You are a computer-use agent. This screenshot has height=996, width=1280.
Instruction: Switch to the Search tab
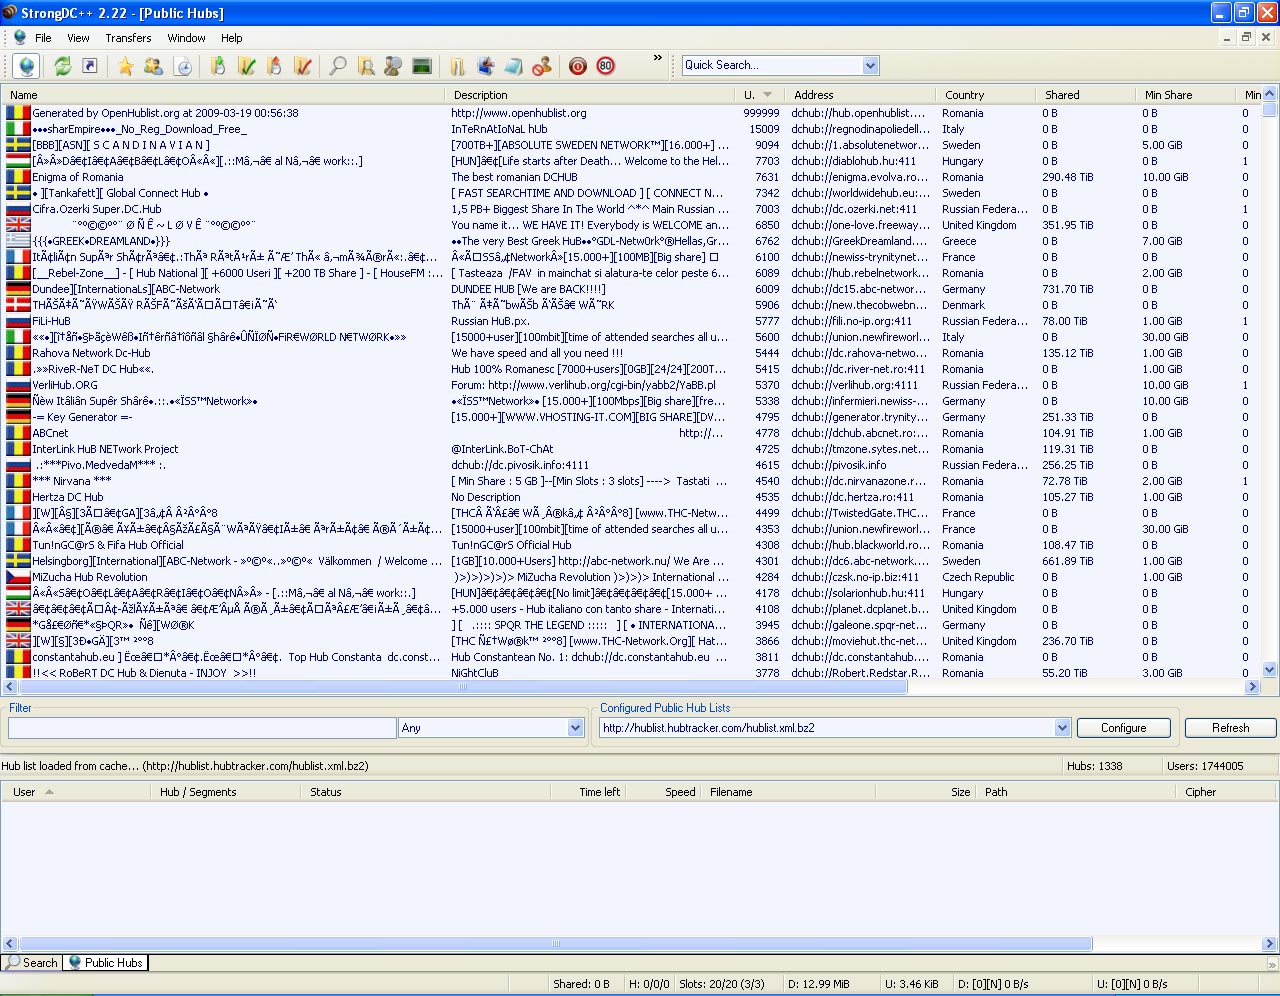tap(32, 963)
